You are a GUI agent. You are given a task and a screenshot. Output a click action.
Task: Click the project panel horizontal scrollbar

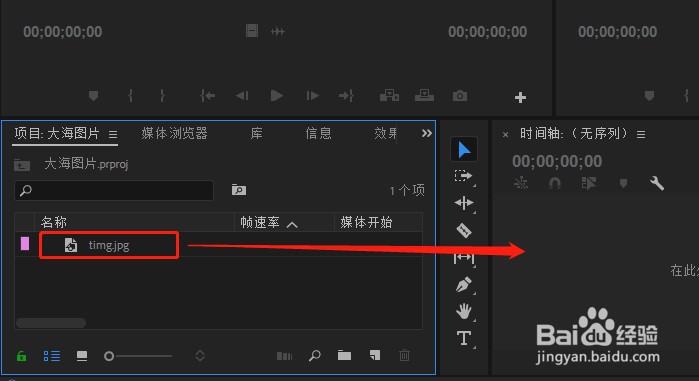coord(51,322)
